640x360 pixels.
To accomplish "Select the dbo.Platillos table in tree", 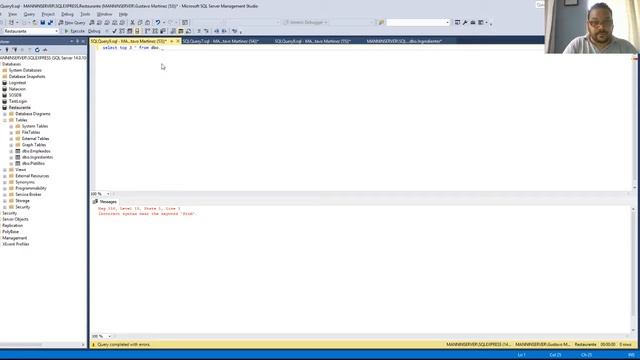I will point(33,163).
